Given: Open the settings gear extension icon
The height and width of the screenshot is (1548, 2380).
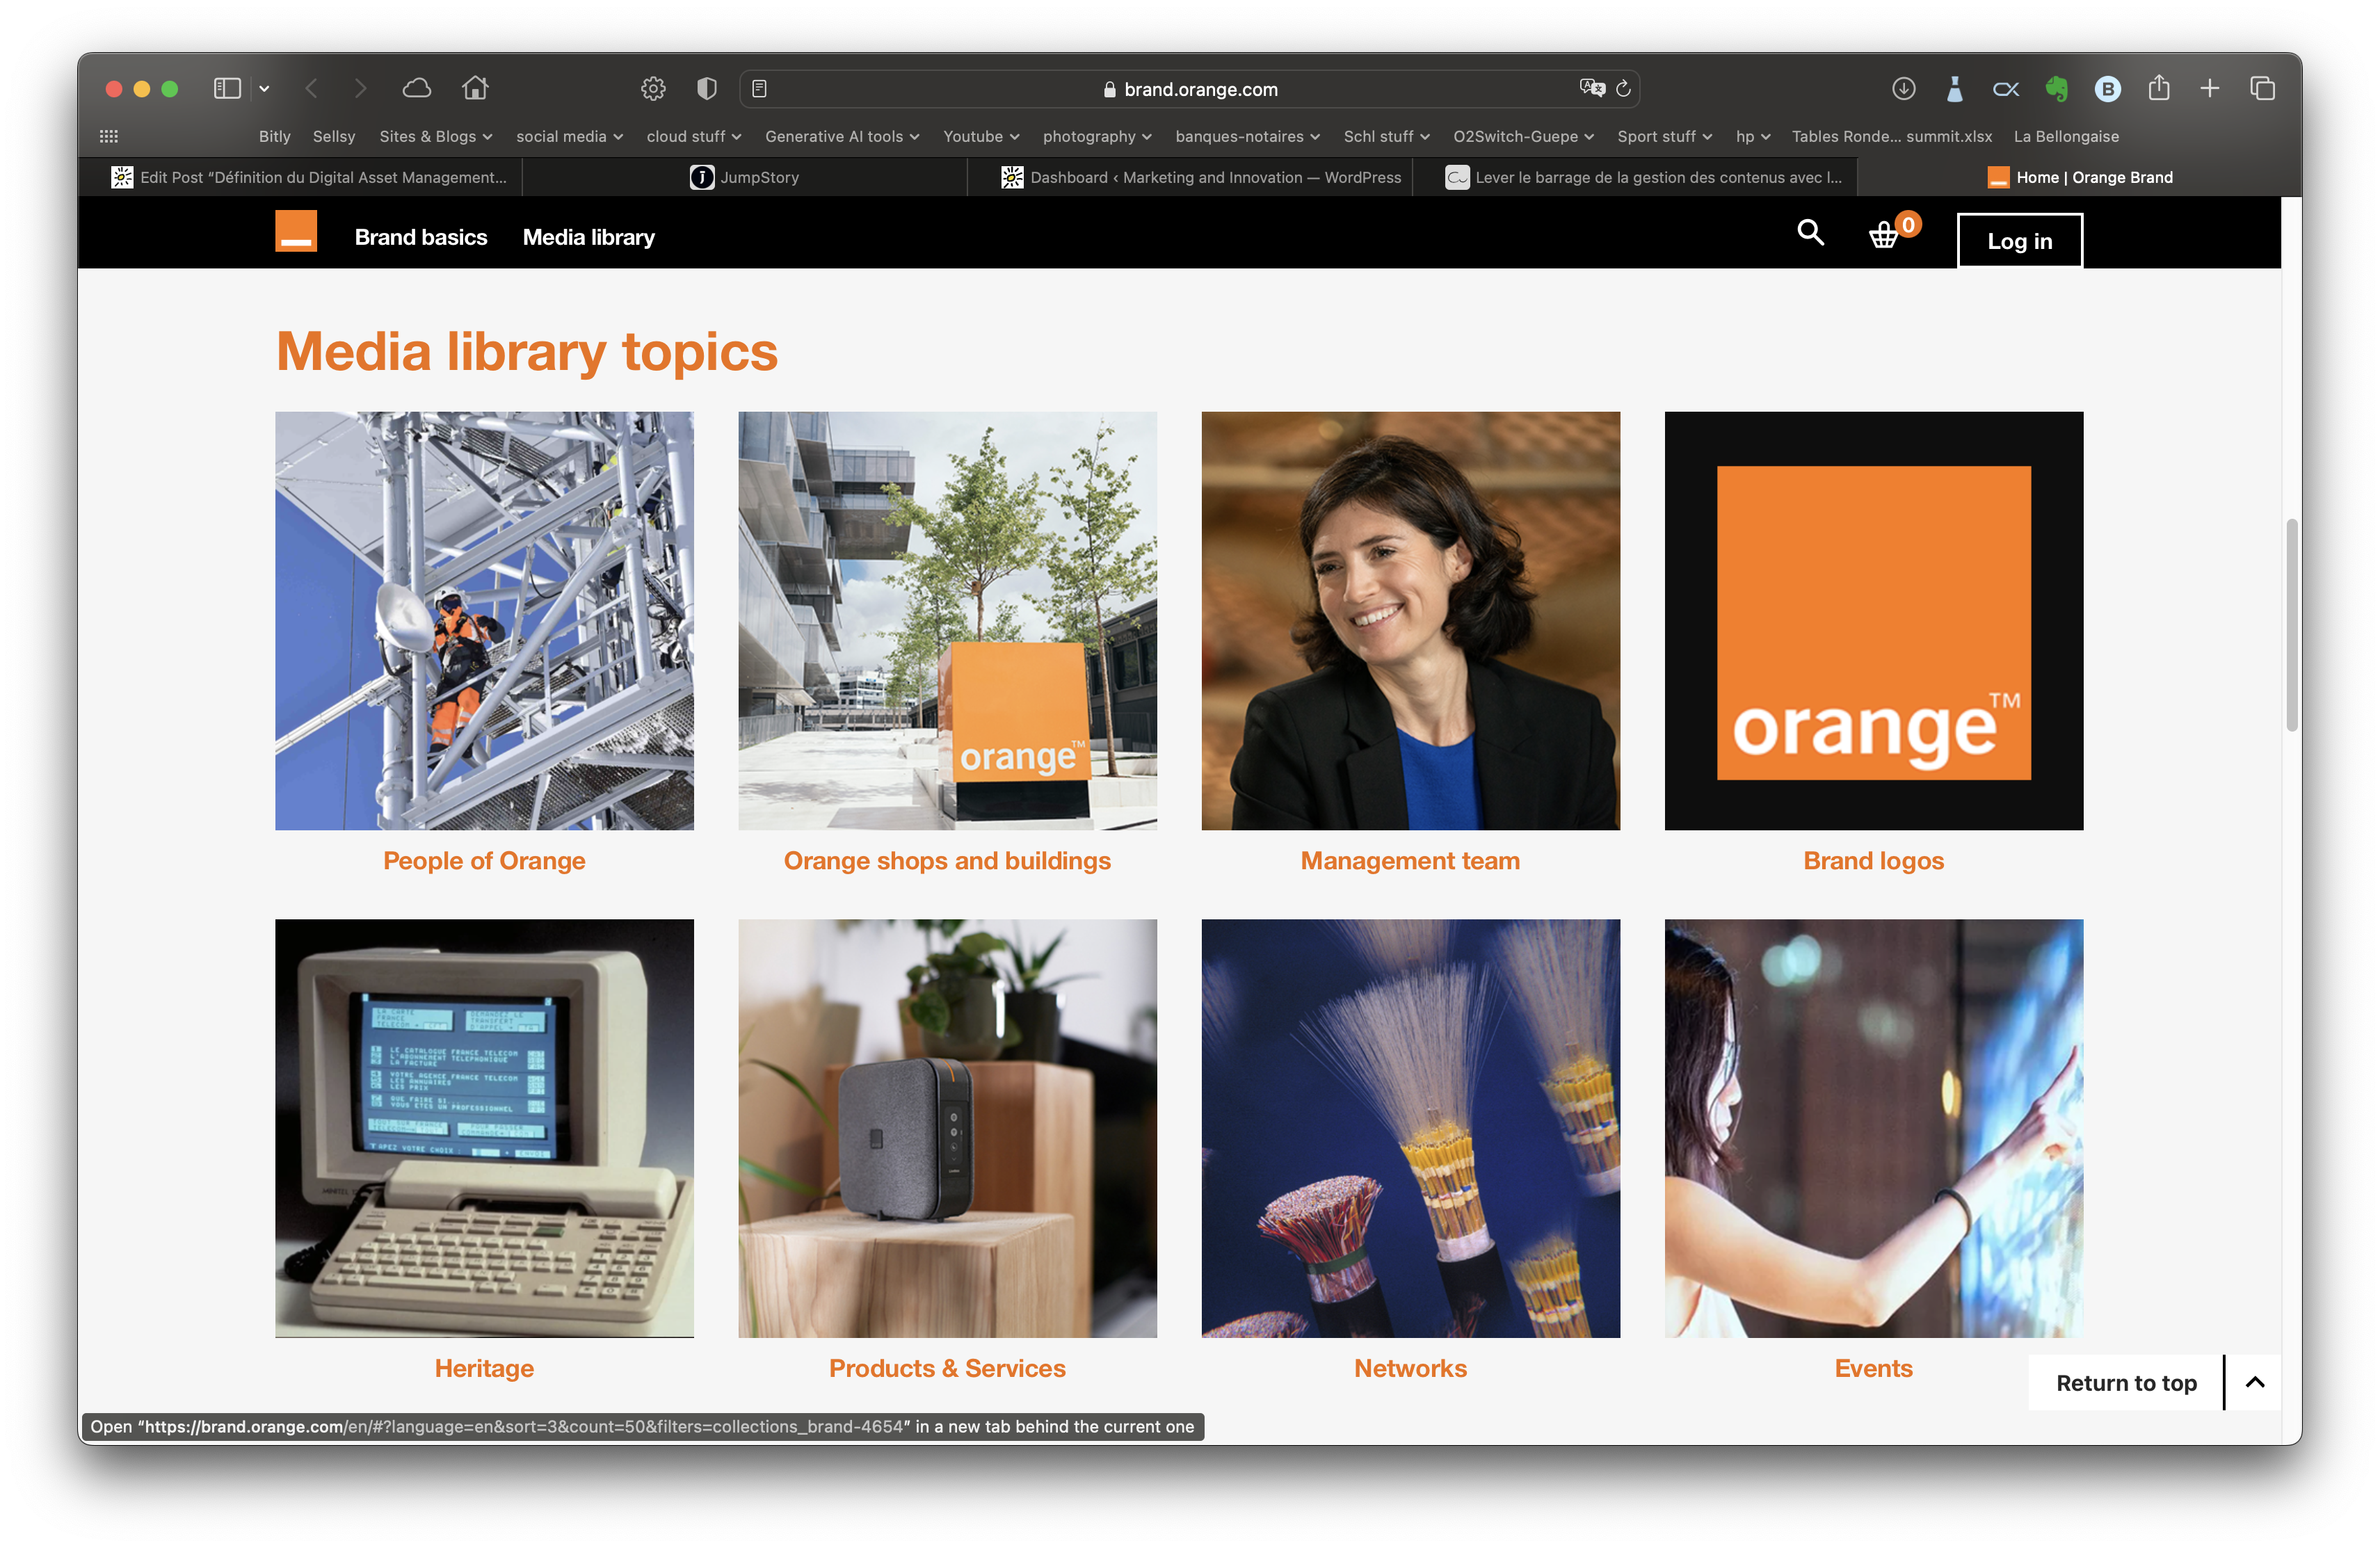Looking at the screenshot, I should (653, 89).
